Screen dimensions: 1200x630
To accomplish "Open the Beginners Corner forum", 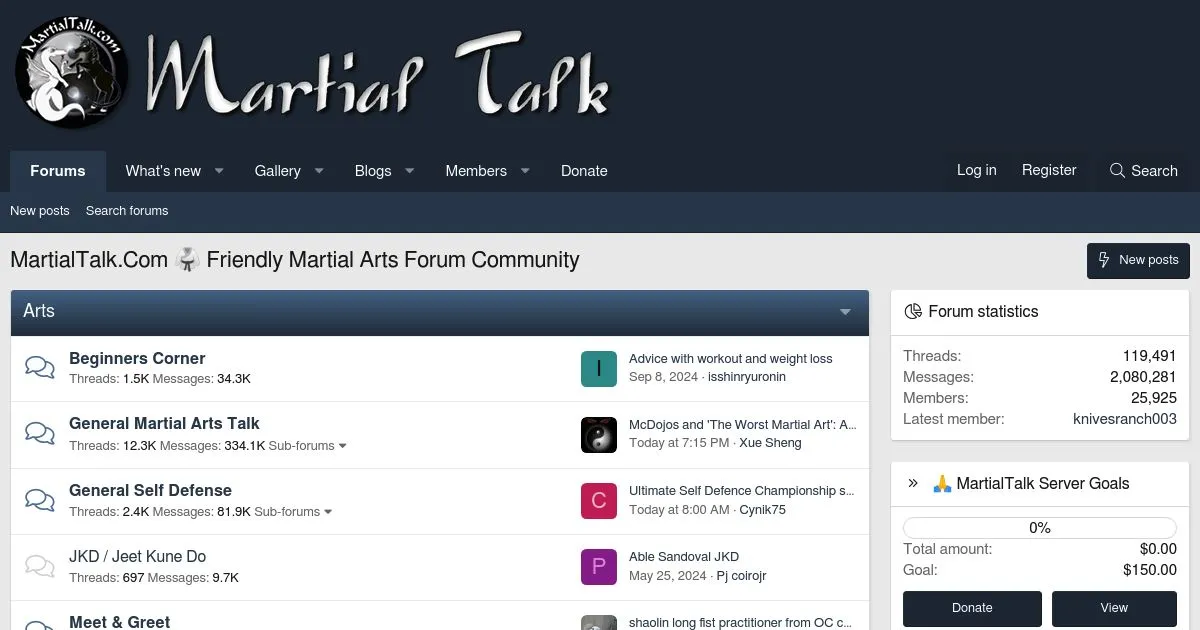I will pos(137,358).
